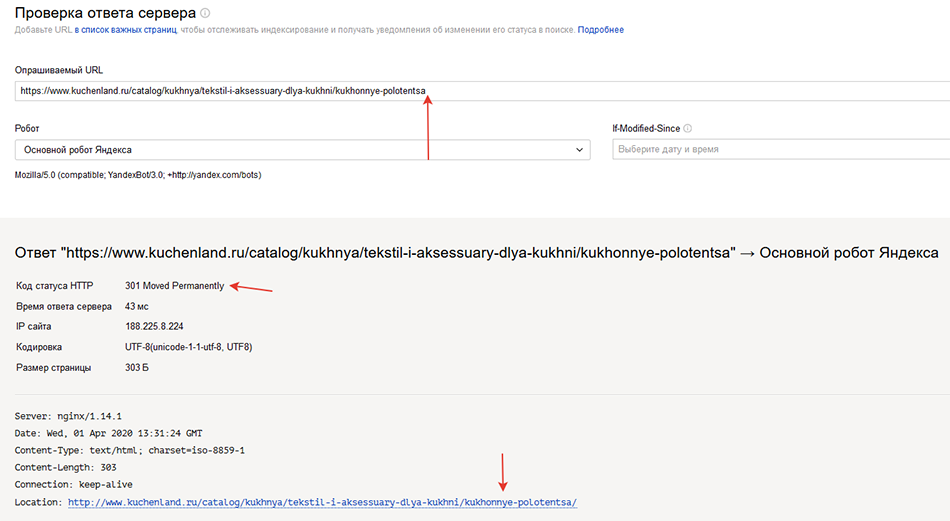
Task: Click the Connection: keep-alive header line
Action: pyautogui.click(x=73, y=484)
